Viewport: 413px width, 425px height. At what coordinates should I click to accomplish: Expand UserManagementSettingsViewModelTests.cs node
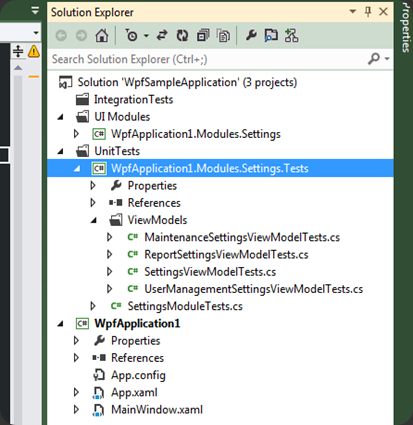(x=109, y=289)
